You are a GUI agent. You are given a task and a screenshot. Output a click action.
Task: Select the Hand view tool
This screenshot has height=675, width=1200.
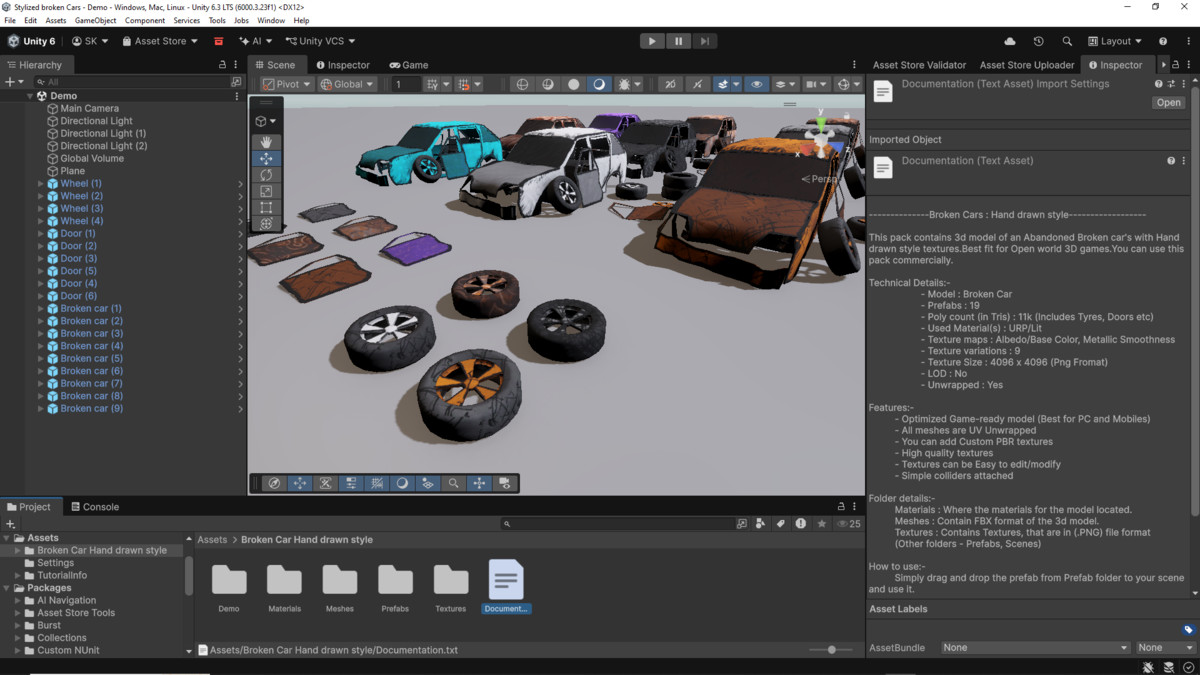tap(266, 142)
